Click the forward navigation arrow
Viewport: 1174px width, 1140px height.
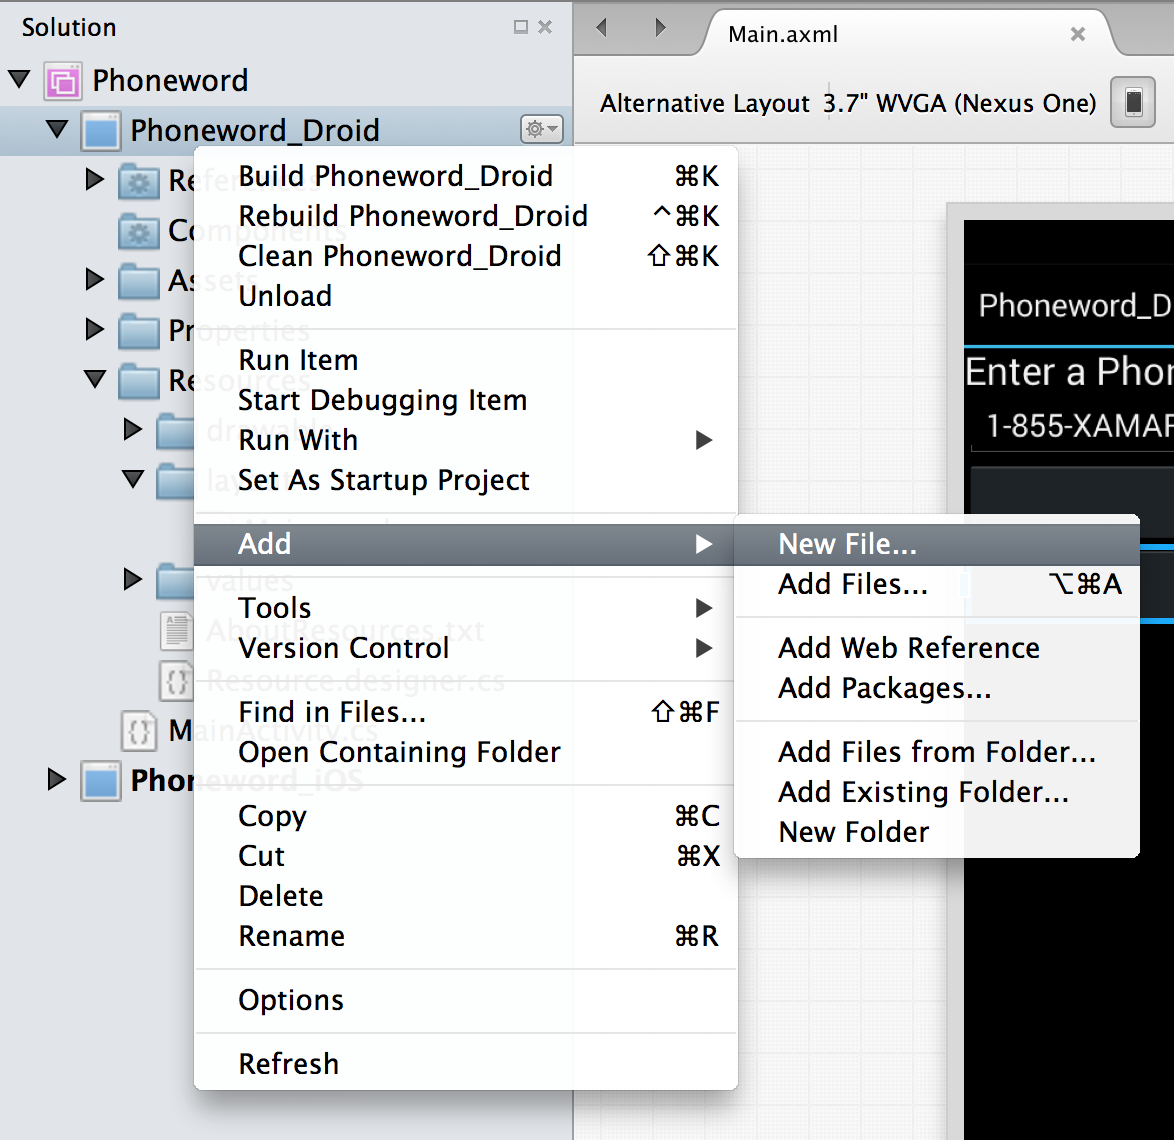pyautogui.click(x=660, y=28)
